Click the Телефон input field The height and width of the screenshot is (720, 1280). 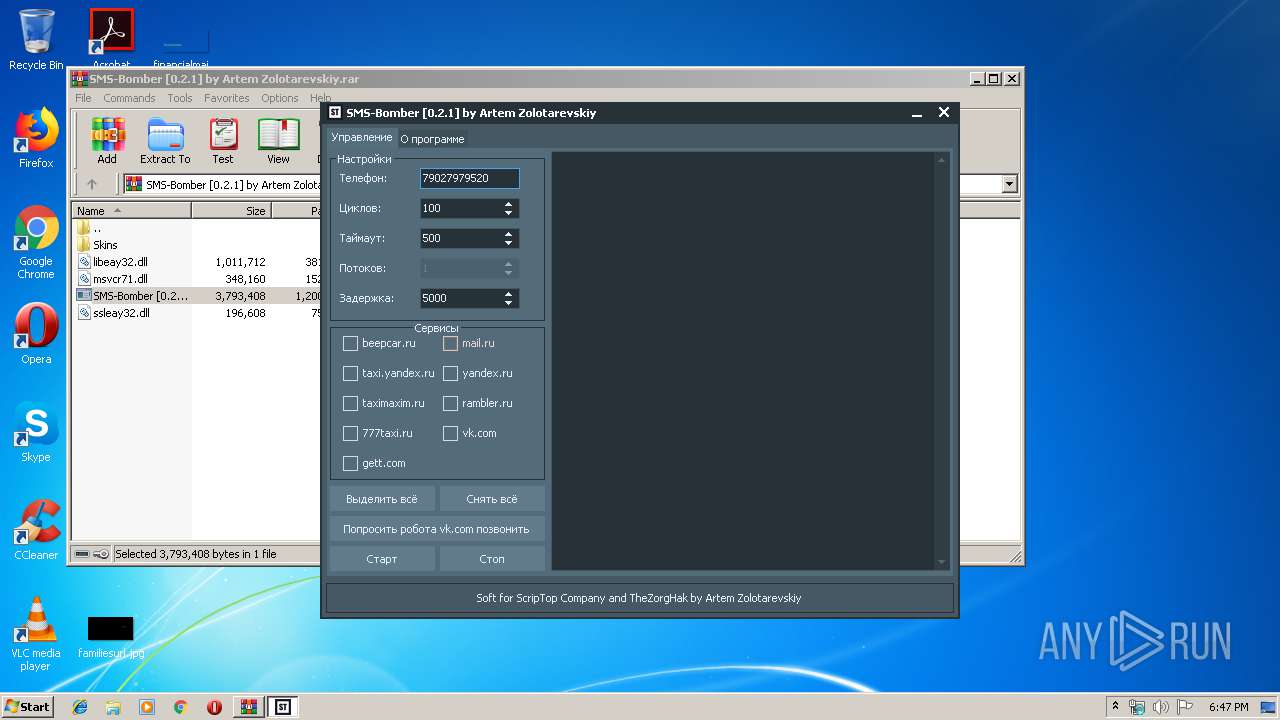coord(469,178)
